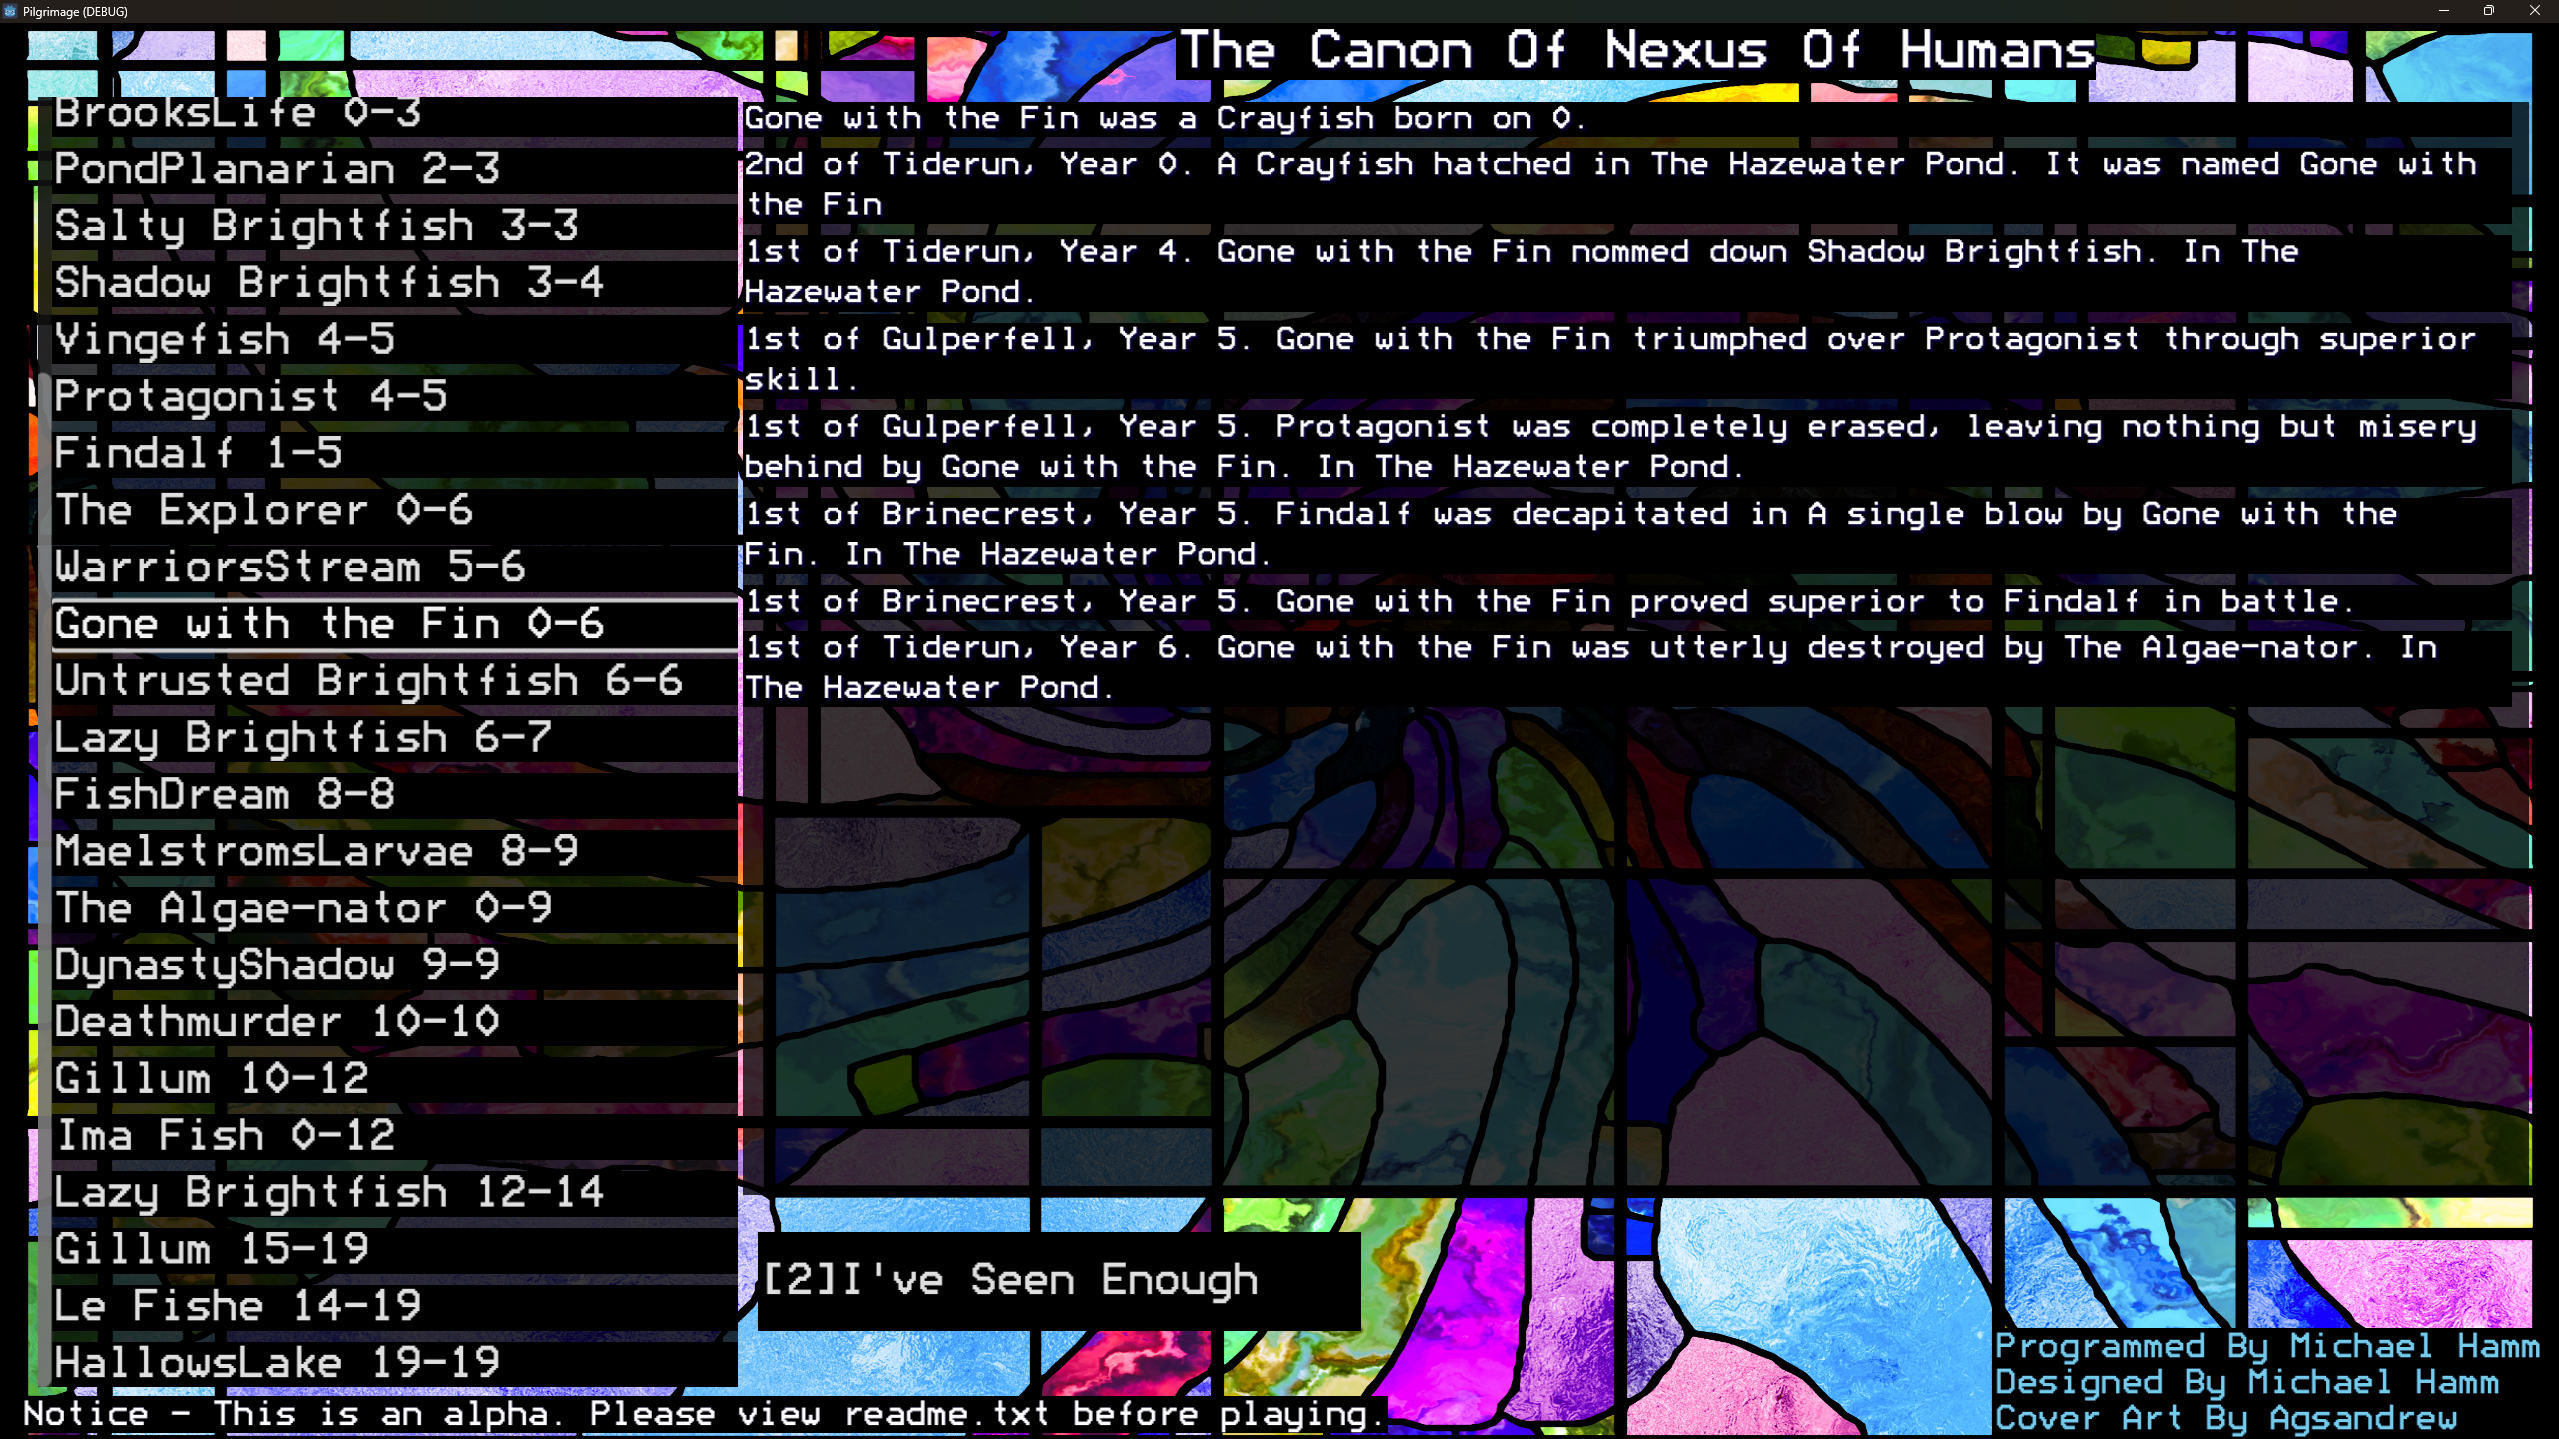Open Lazy Brightfish 12-14 entry
This screenshot has height=1439, width=2559.
tap(395, 1194)
